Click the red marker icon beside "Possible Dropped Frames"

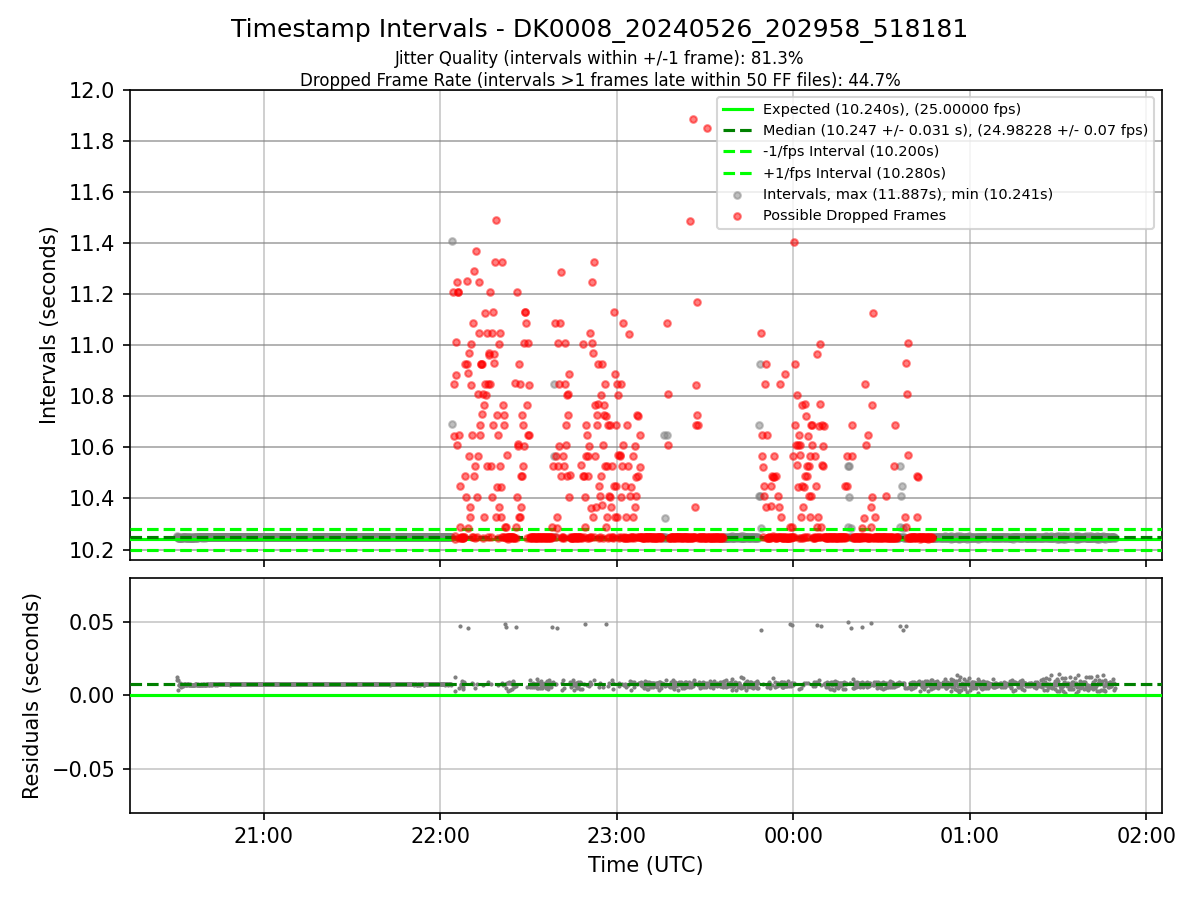point(737,215)
